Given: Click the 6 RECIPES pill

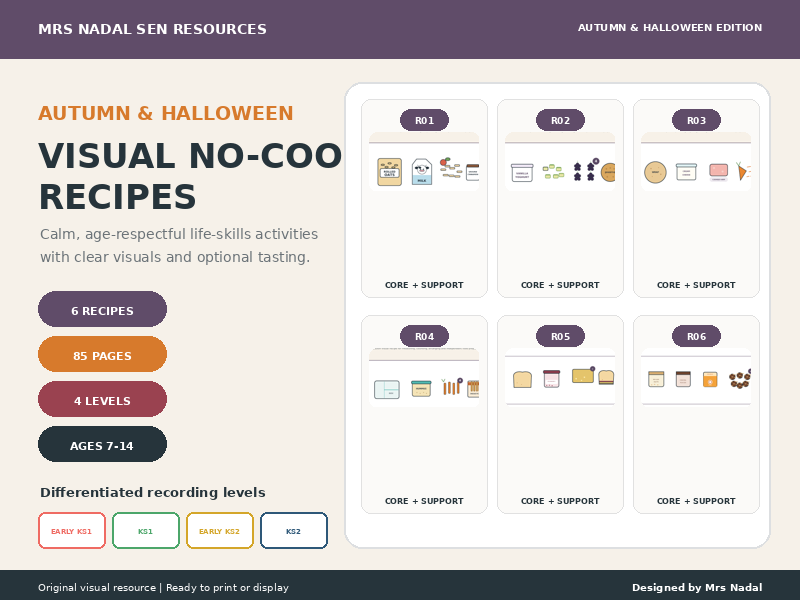Looking at the screenshot, I should pyautogui.click(x=103, y=309).
